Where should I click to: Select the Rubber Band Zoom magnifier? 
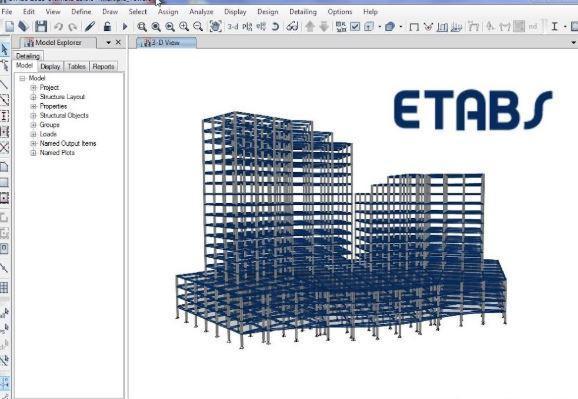coord(142,27)
